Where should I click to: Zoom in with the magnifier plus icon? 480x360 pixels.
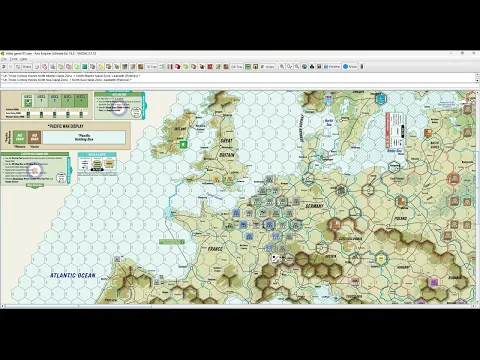click(x=282, y=67)
